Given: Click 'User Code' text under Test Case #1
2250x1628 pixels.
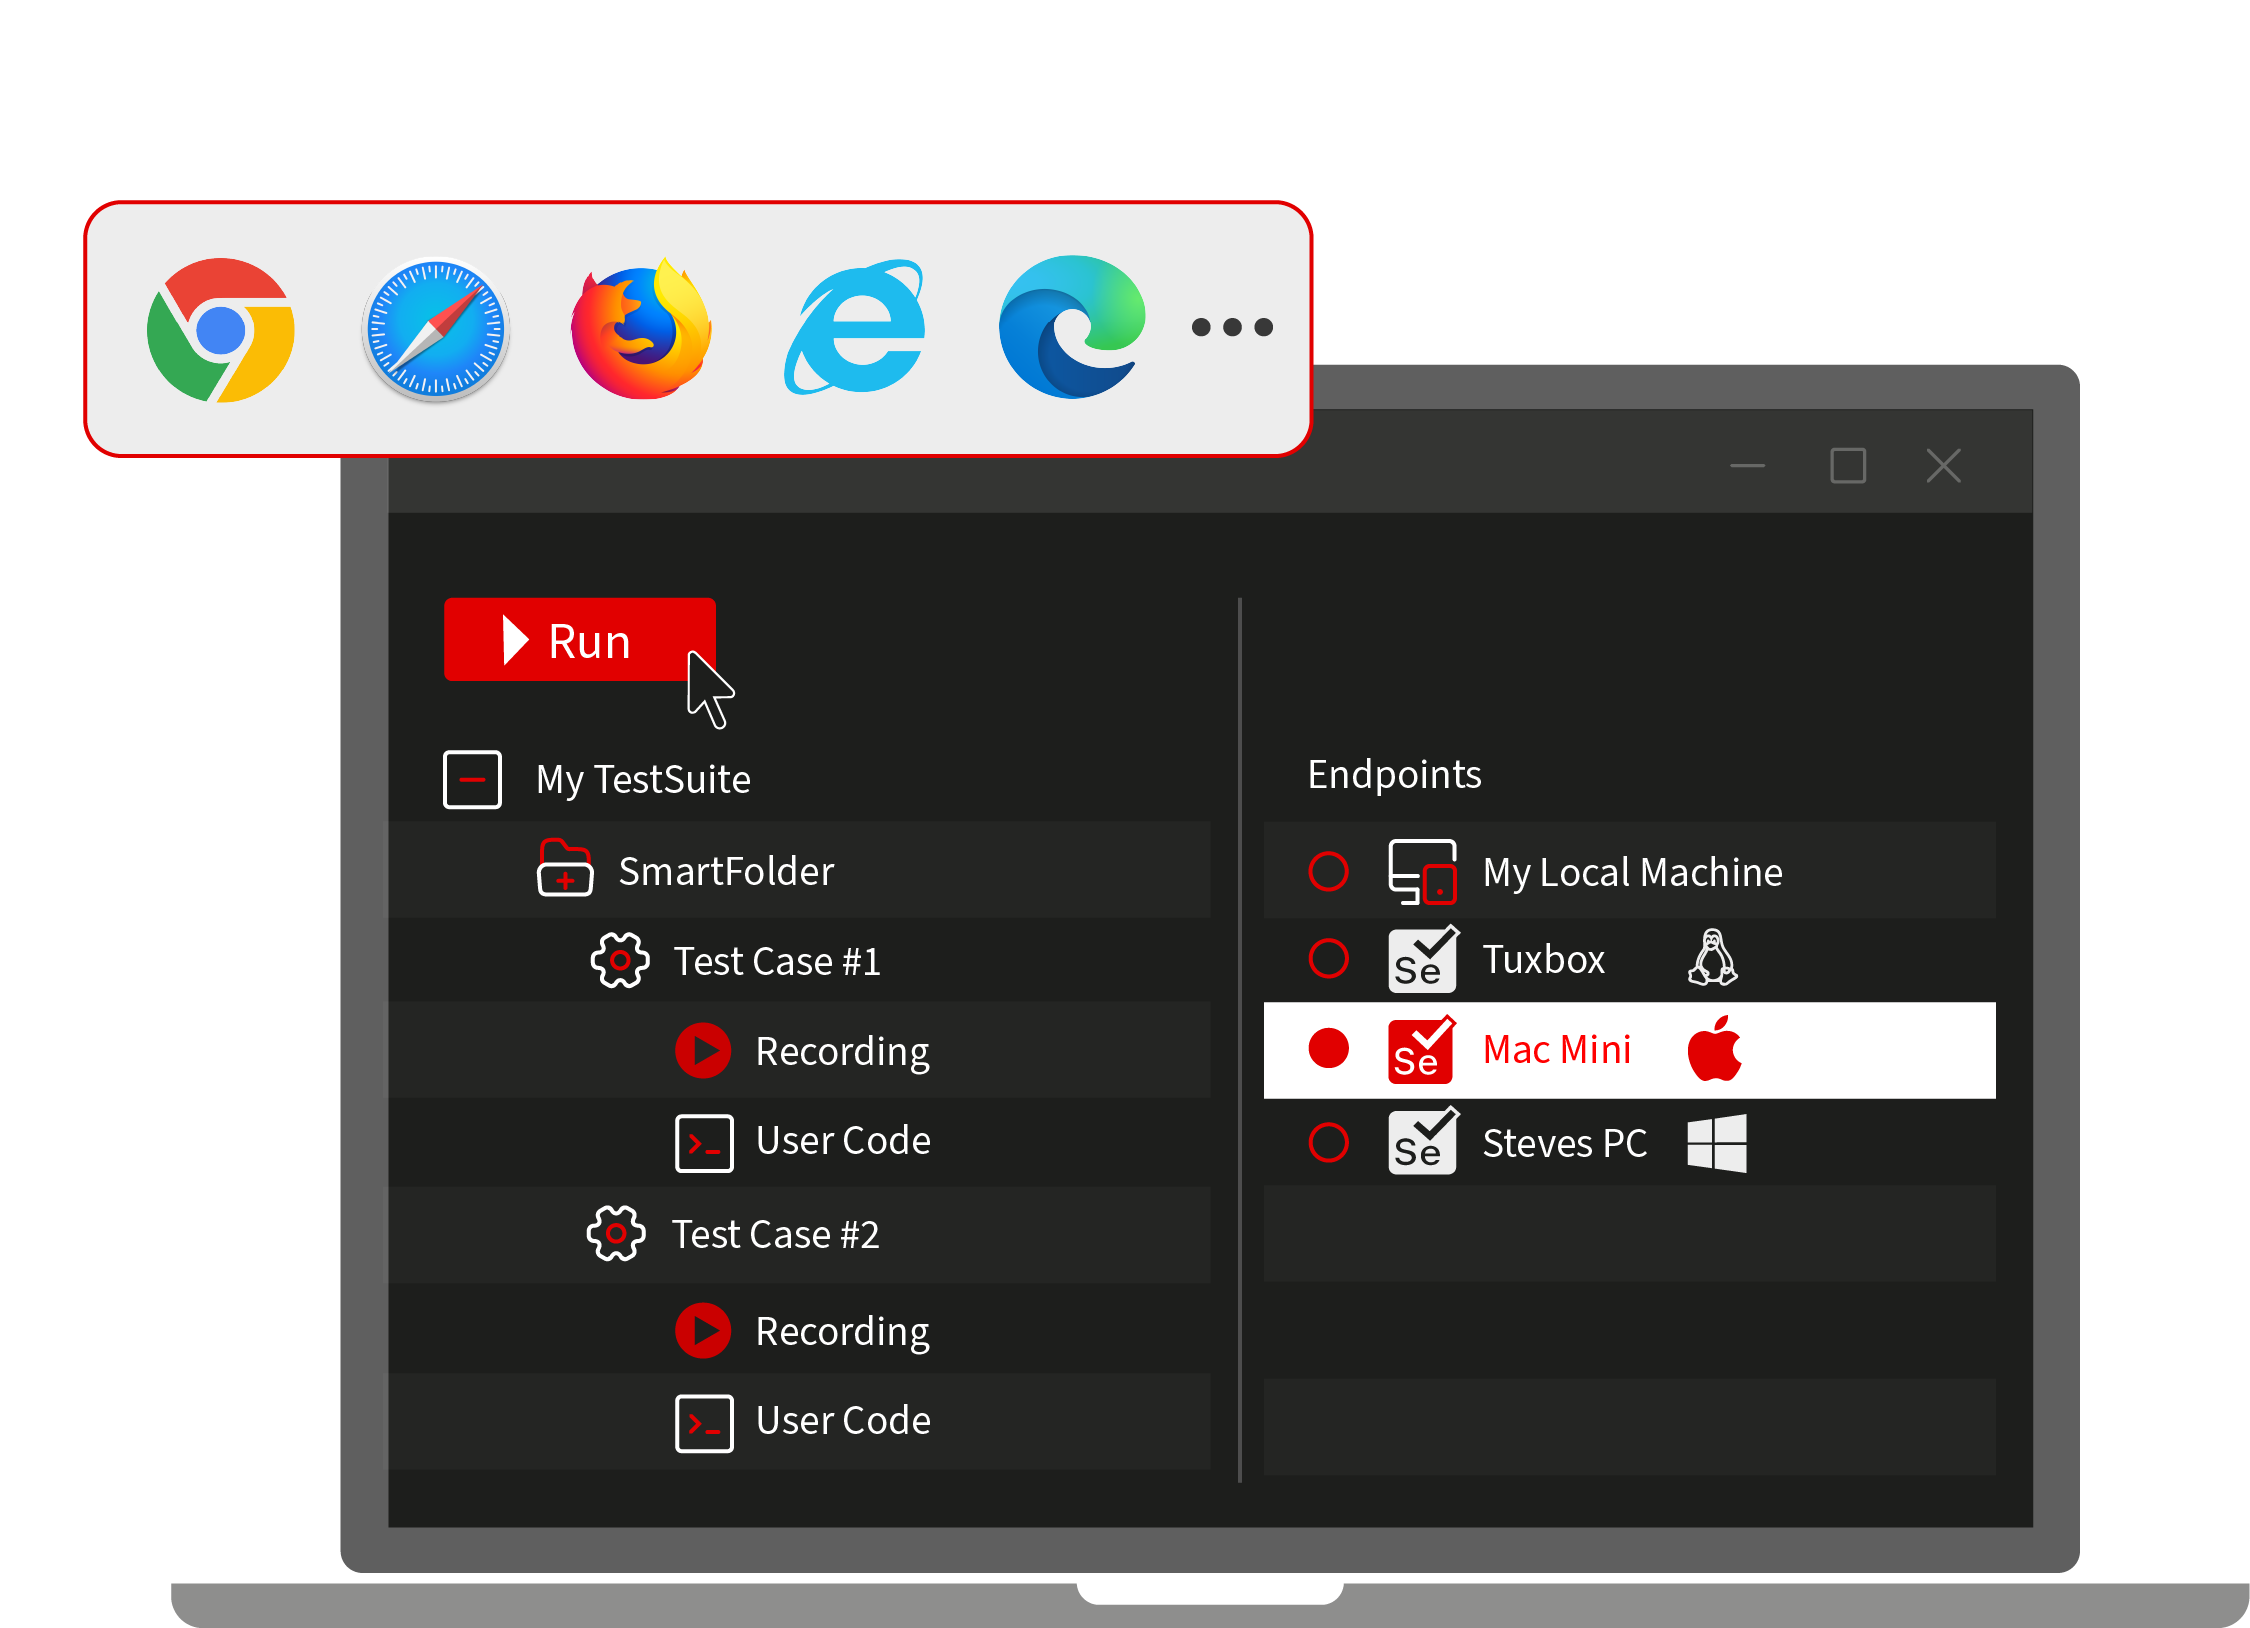Looking at the screenshot, I should tap(843, 1140).
